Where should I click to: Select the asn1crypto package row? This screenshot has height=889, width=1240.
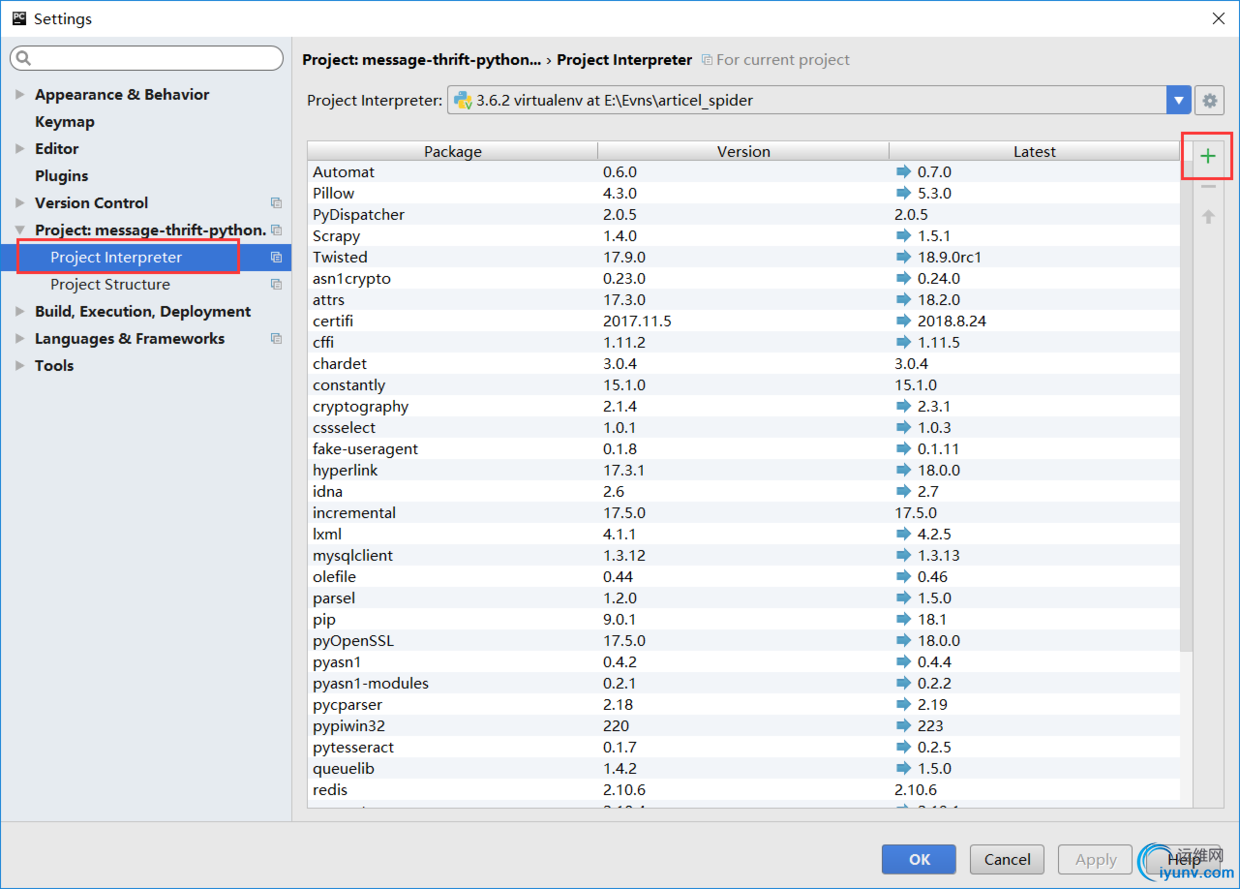click(744, 278)
